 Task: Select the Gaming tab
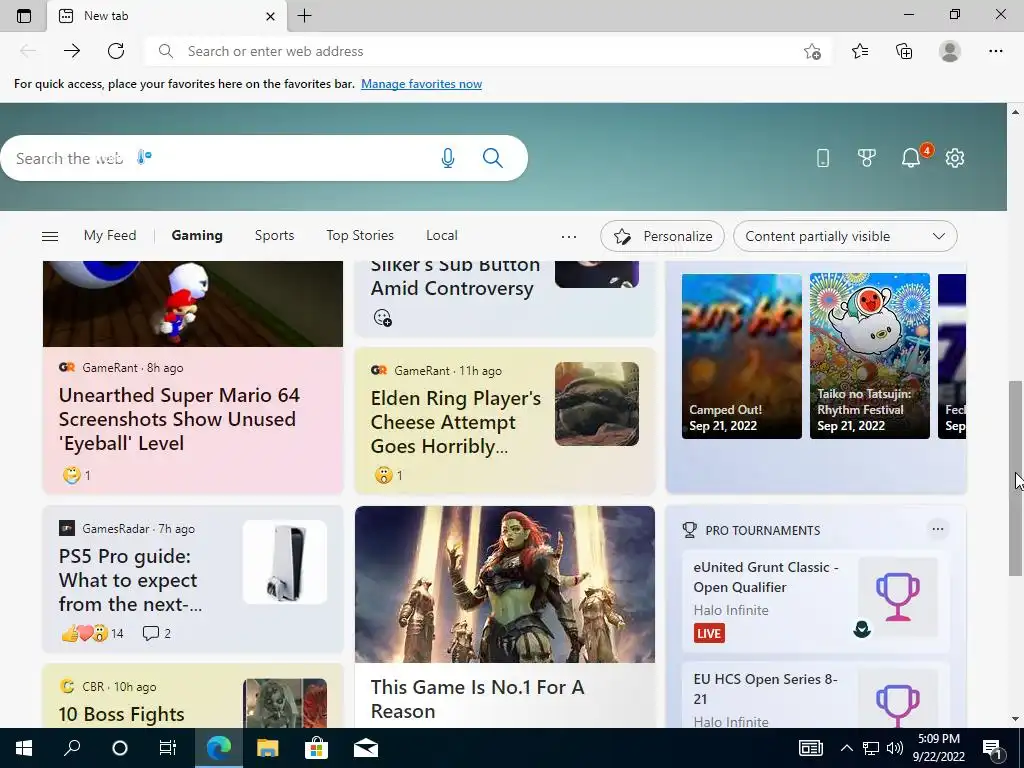[197, 236]
